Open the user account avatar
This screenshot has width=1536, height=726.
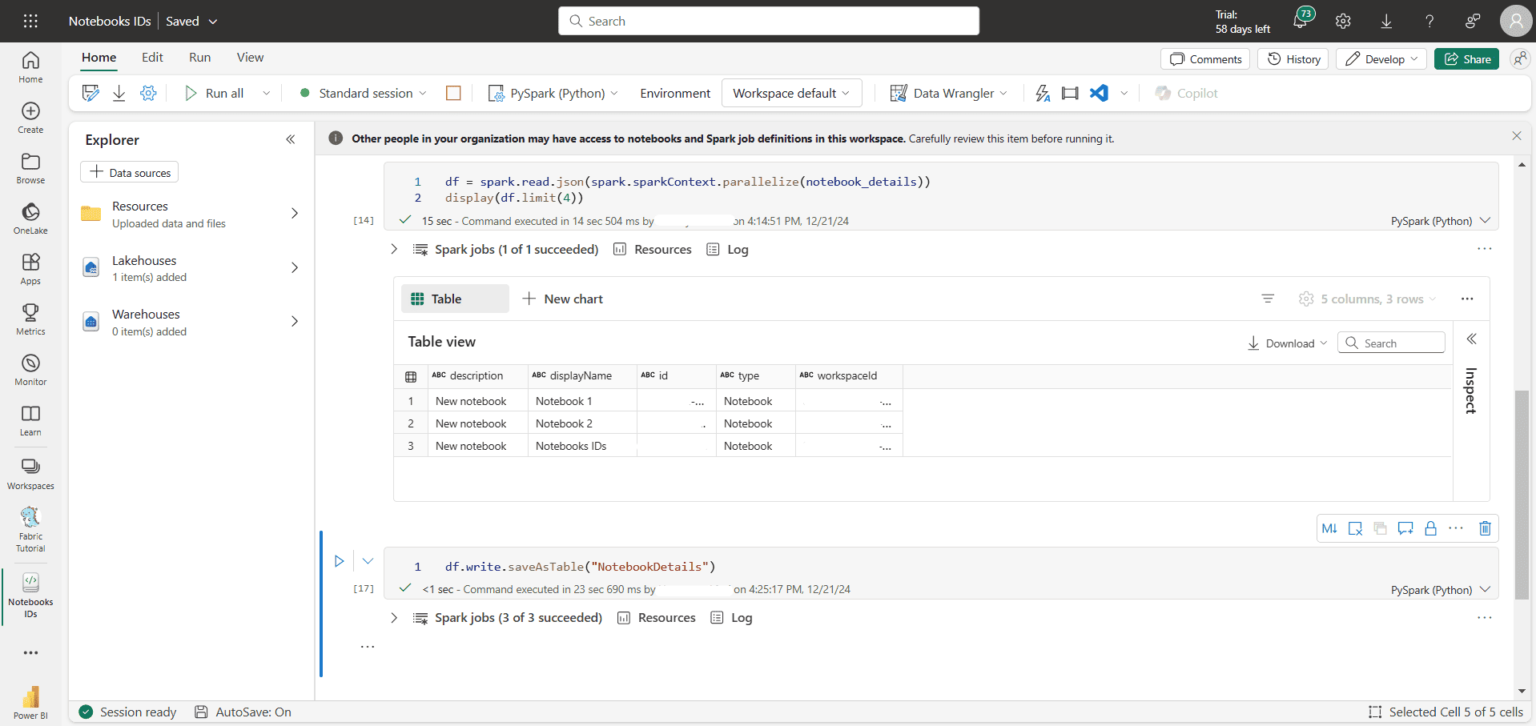1516,21
